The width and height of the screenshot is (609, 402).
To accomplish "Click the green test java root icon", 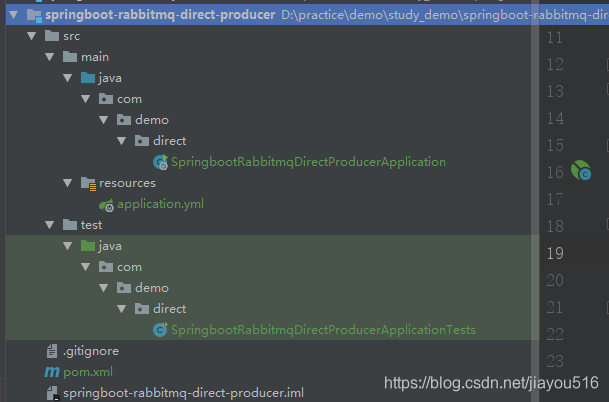I will [88, 245].
